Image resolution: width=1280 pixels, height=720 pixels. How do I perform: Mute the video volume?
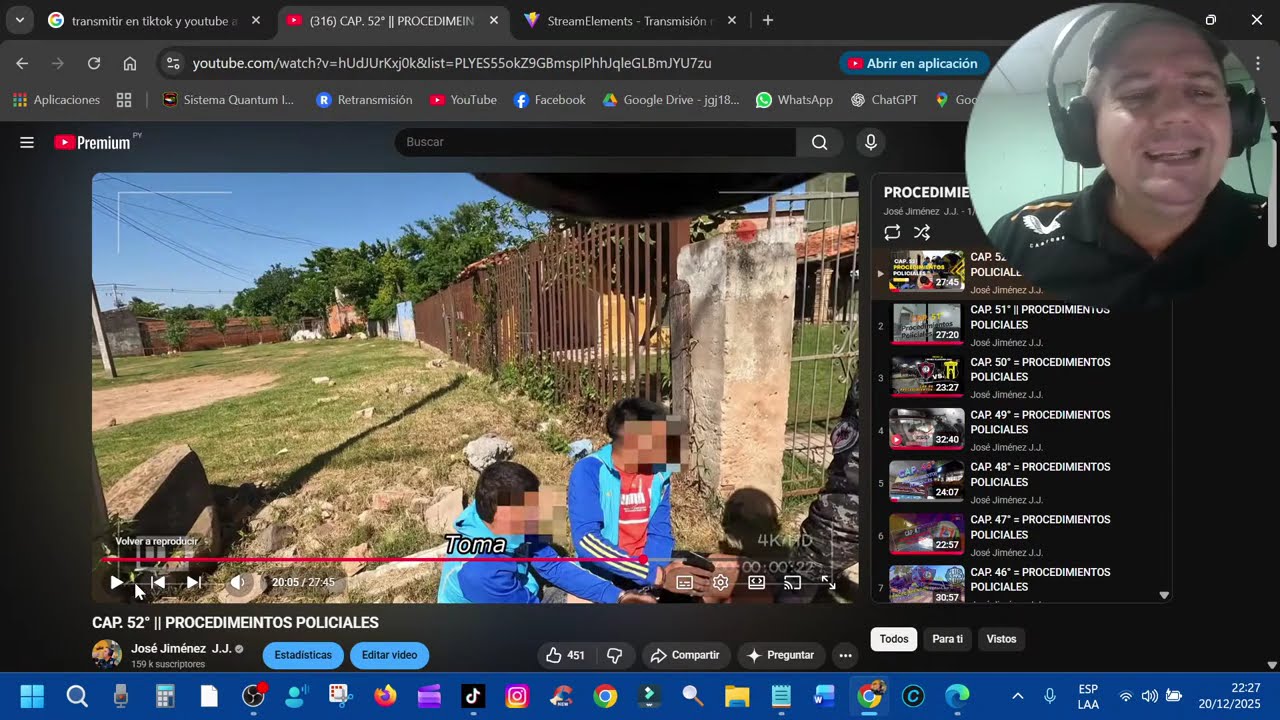[x=238, y=582]
